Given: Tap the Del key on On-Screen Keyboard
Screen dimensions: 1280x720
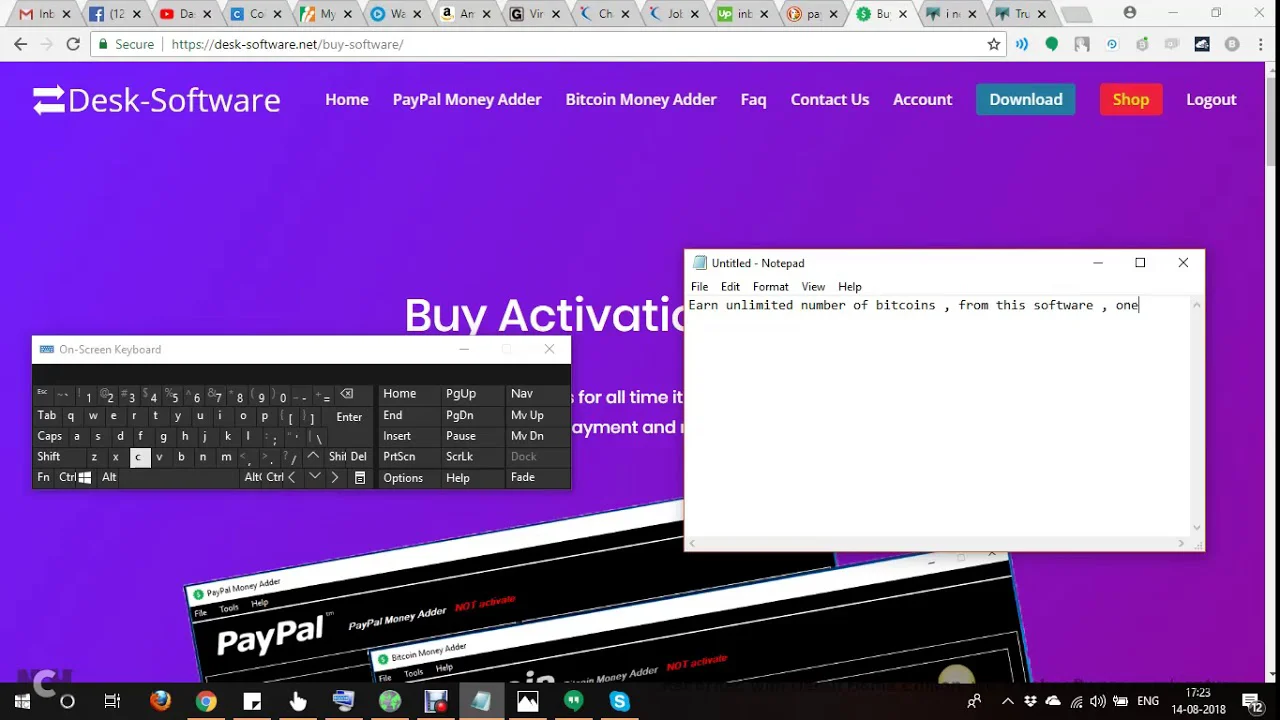Looking at the screenshot, I should click(x=358, y=456).
